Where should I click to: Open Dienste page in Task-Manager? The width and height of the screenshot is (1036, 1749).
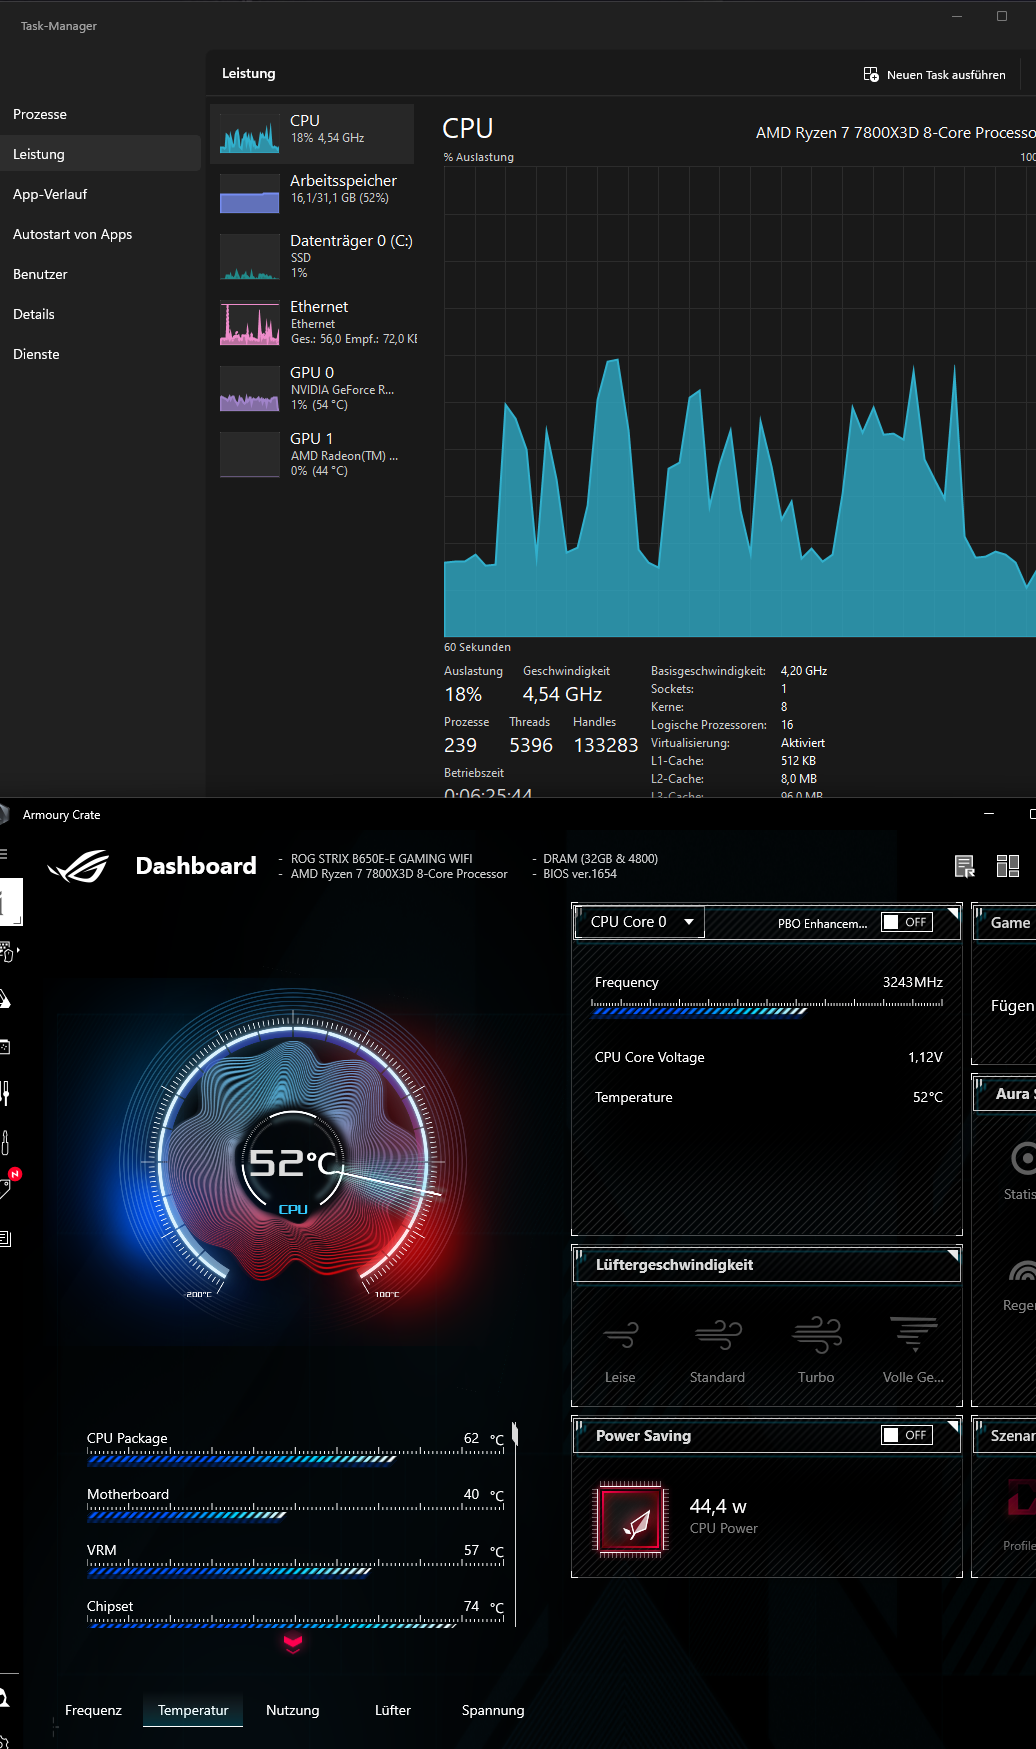tap(100, 354)
